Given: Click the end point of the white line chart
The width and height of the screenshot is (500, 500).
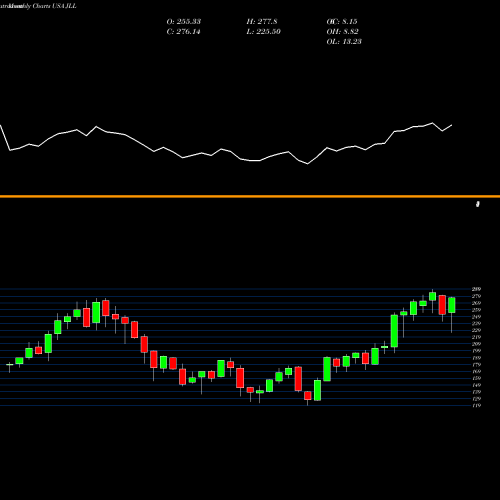Looking at the screenshot, I should [x=452, y=125].
